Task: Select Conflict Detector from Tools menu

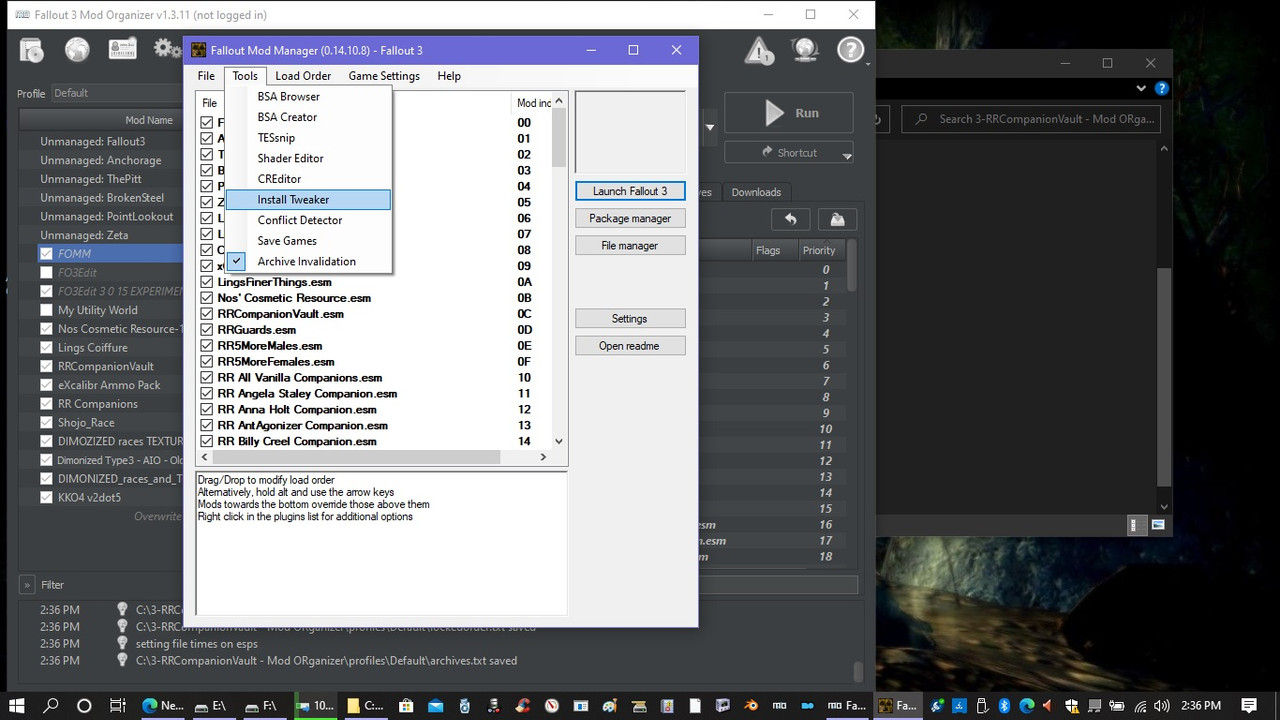Action: pyautogui.click(x=309, y=220)
